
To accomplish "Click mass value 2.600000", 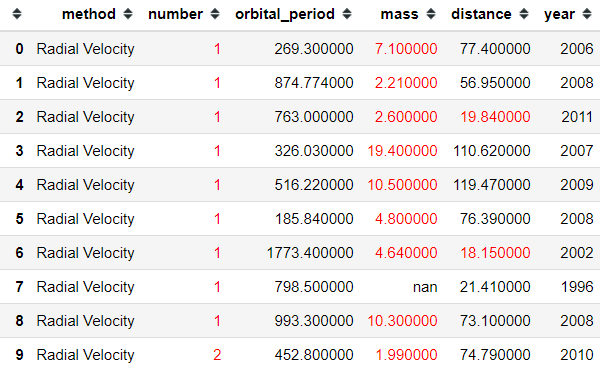I will click(406, 117).
